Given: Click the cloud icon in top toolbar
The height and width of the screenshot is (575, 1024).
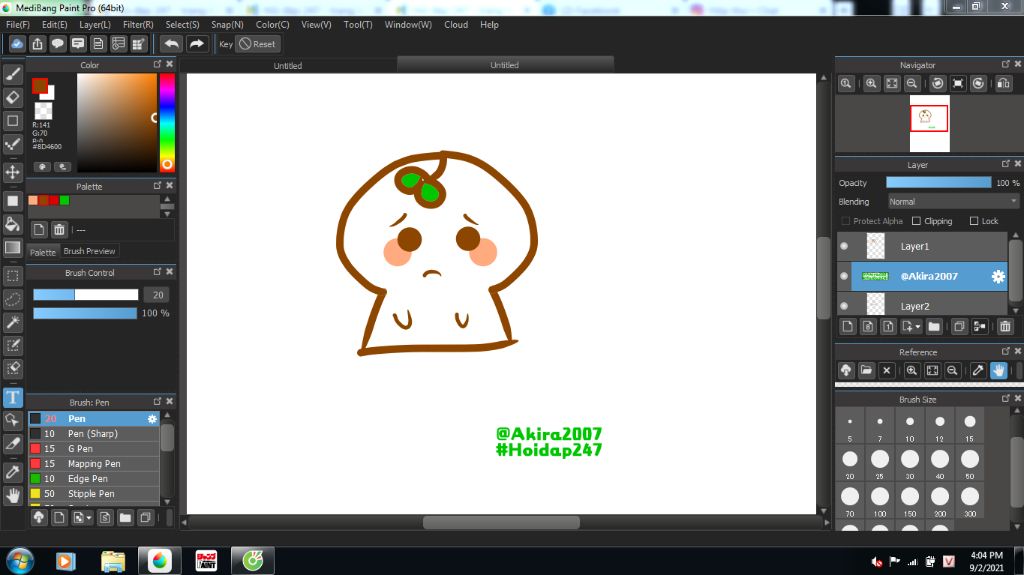Looking at the screenshot, I should (17, 44).
